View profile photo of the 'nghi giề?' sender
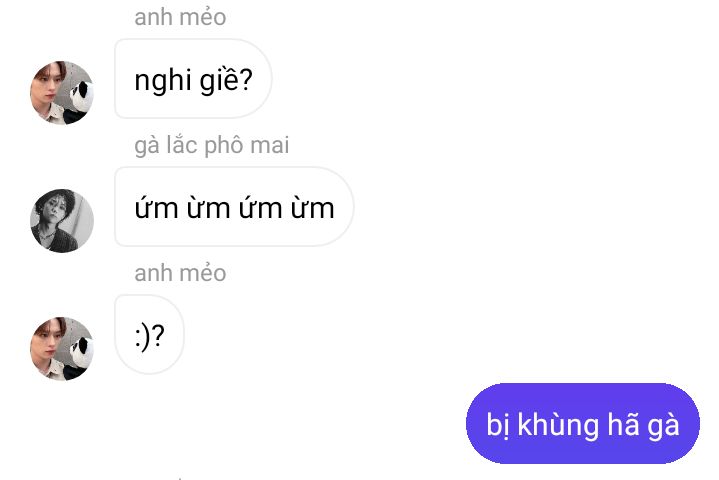Image resolution: width=719 pixels, height=480 pixels. (62, 93)
